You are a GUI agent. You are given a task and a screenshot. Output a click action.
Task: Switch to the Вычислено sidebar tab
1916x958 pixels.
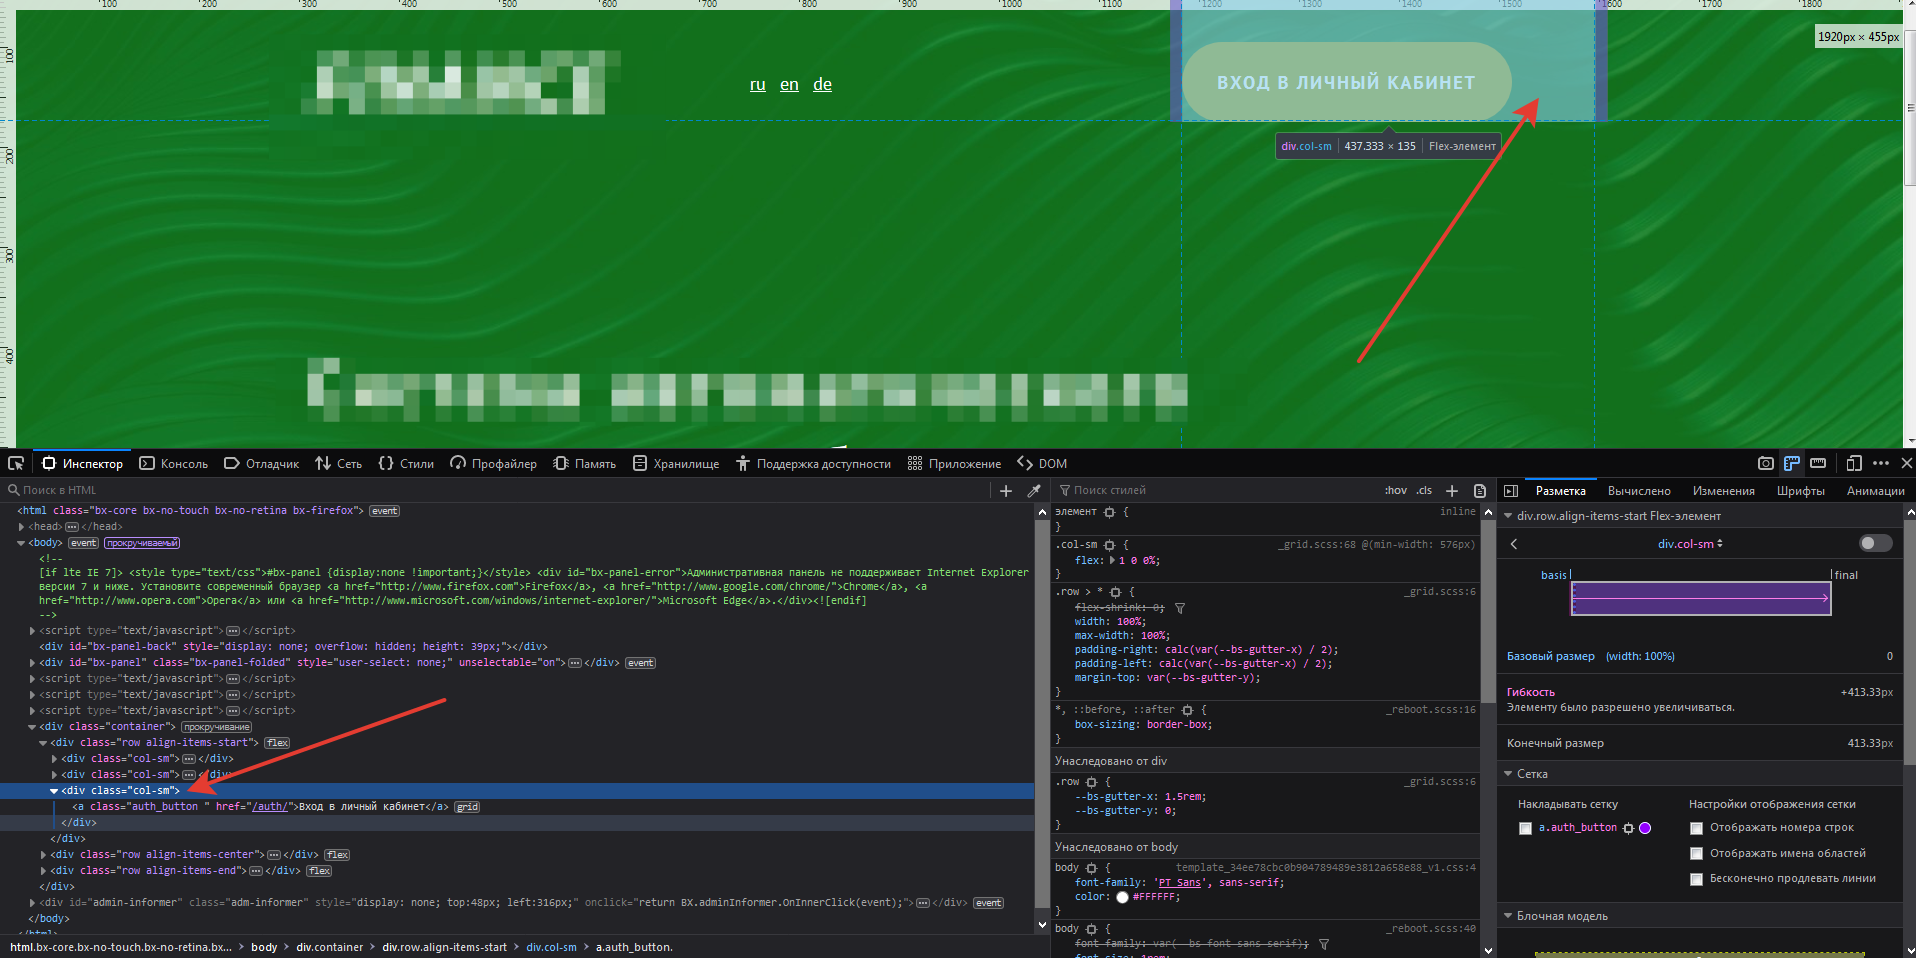(1639, 491)
